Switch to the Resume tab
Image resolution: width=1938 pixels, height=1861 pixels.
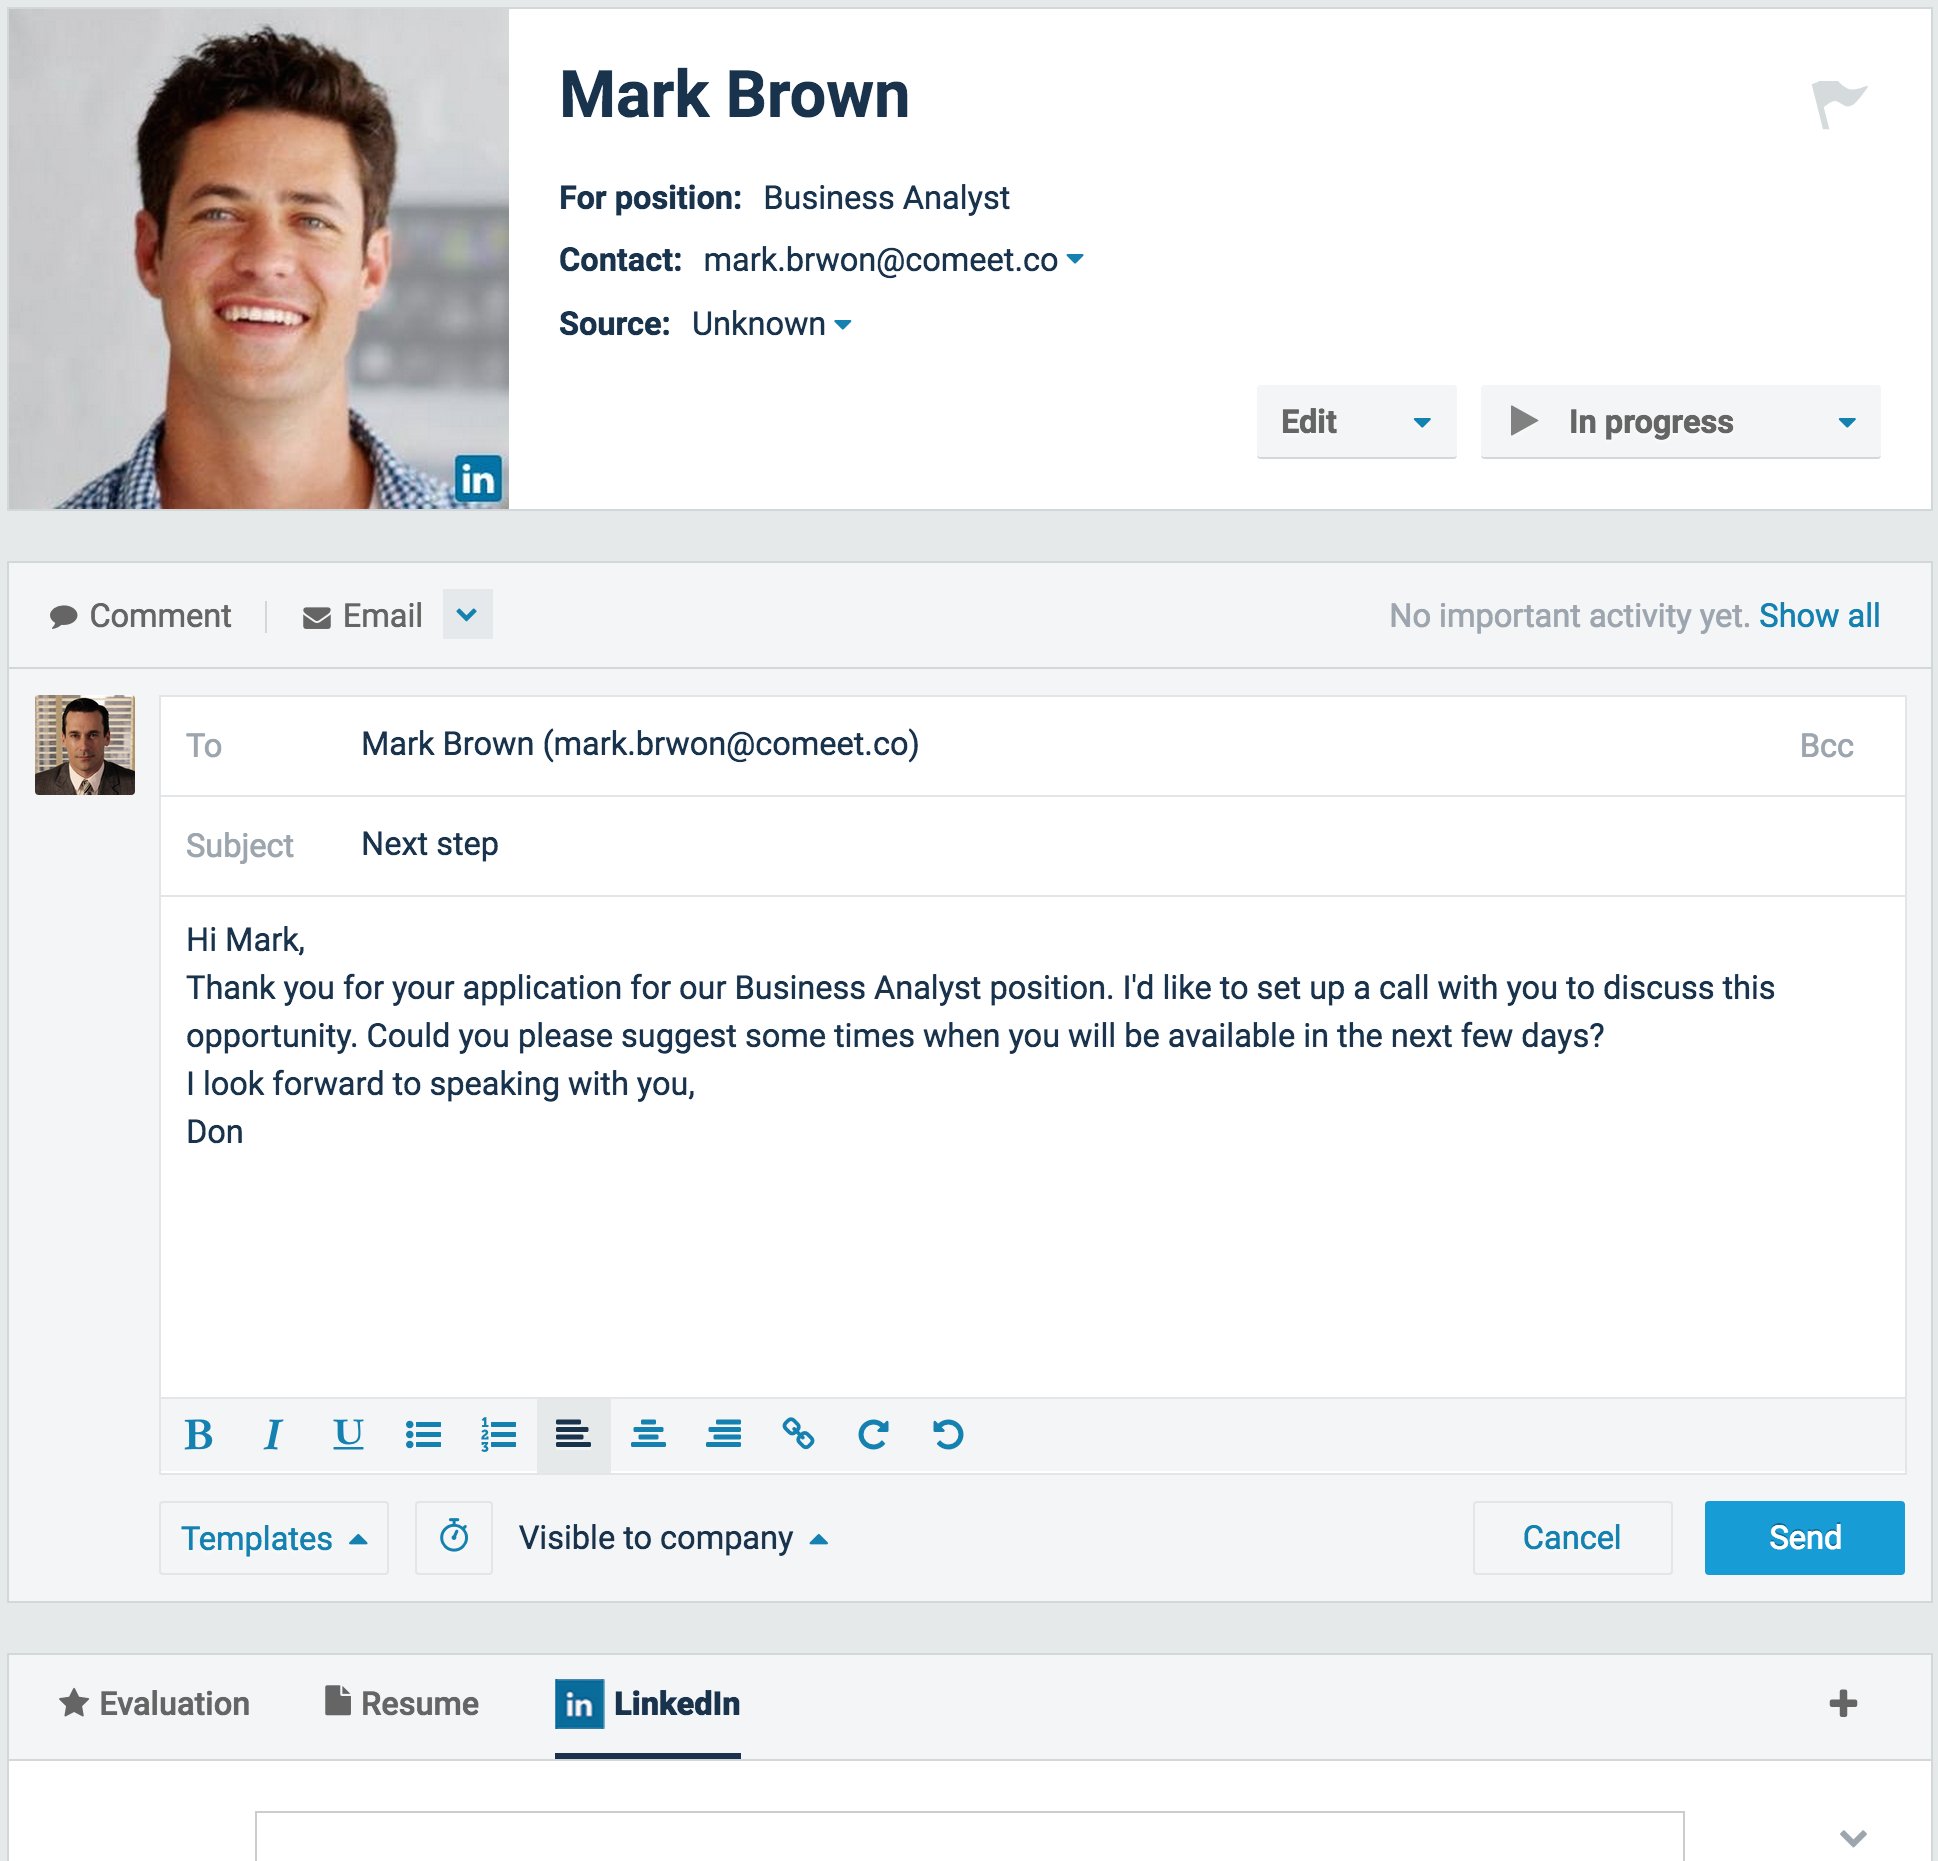pyautogui.click(x=402, y=1703)
